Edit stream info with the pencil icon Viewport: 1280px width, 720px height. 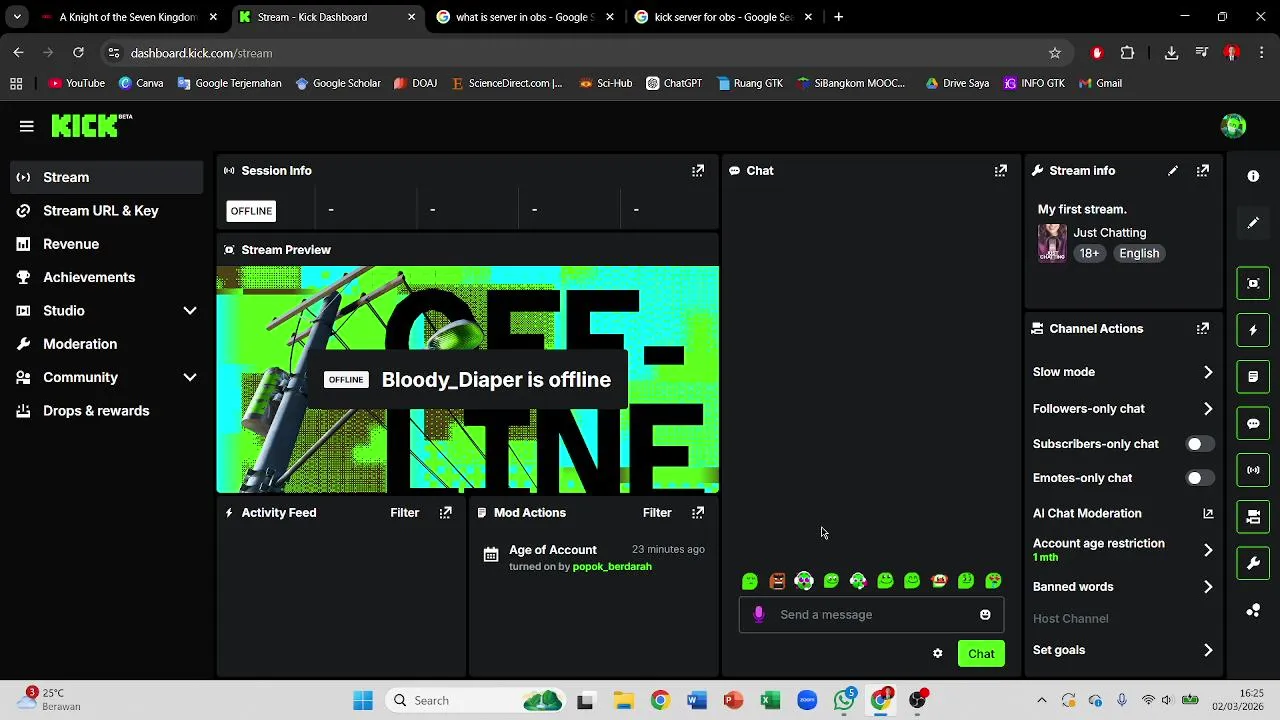[x=1173, y=171]
